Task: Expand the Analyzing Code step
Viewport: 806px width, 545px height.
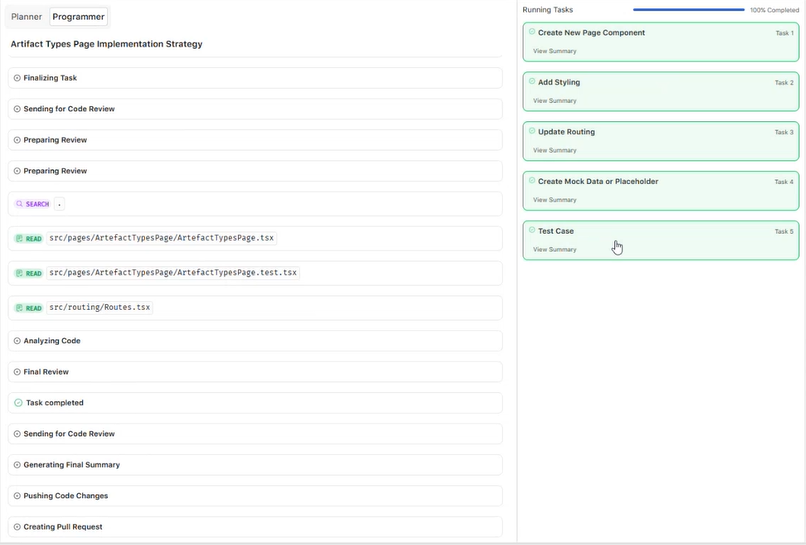Action: point(255,341)
